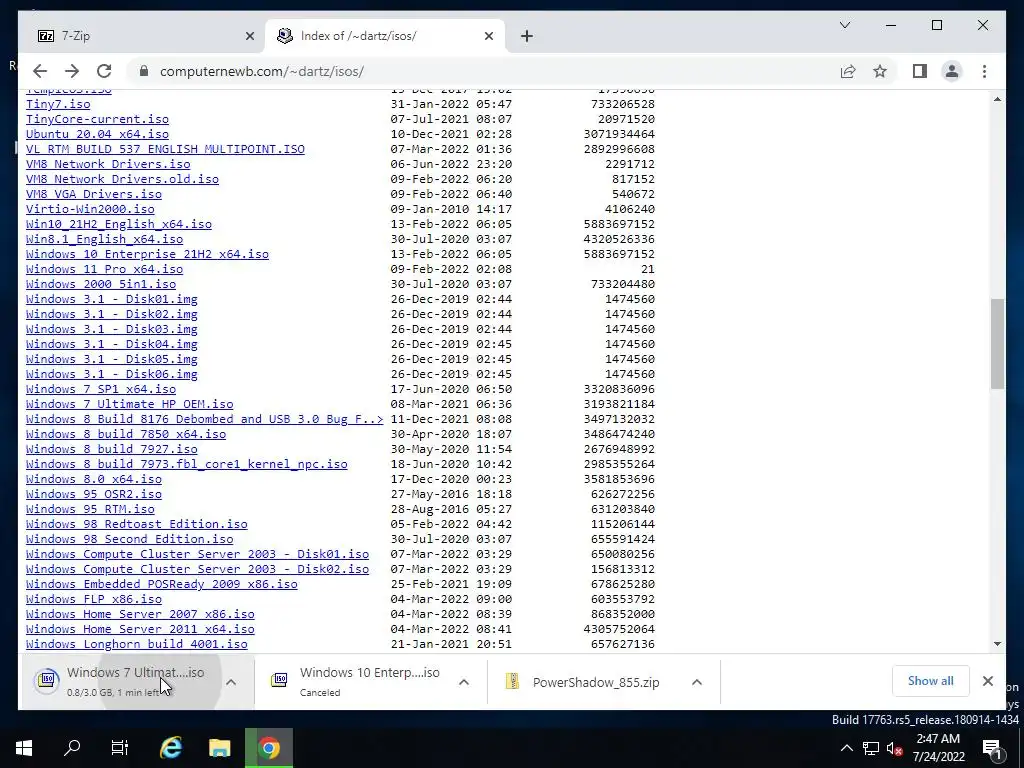
Task: Open the Chrome profile avatar icon
Action: coord(952,71)
